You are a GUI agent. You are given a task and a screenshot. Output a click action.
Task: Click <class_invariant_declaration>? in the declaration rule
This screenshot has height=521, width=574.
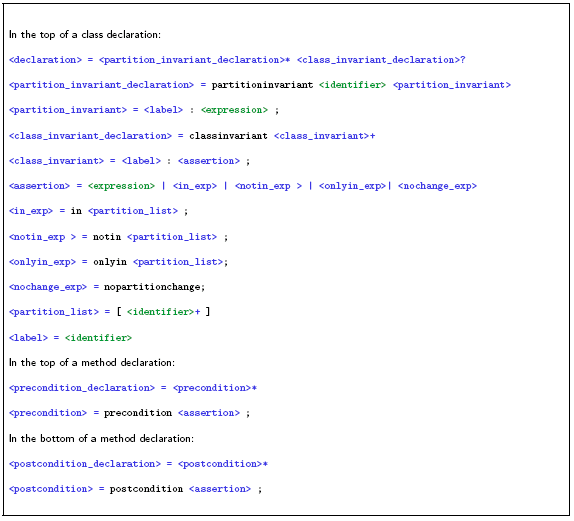click(x=381, y=60)
